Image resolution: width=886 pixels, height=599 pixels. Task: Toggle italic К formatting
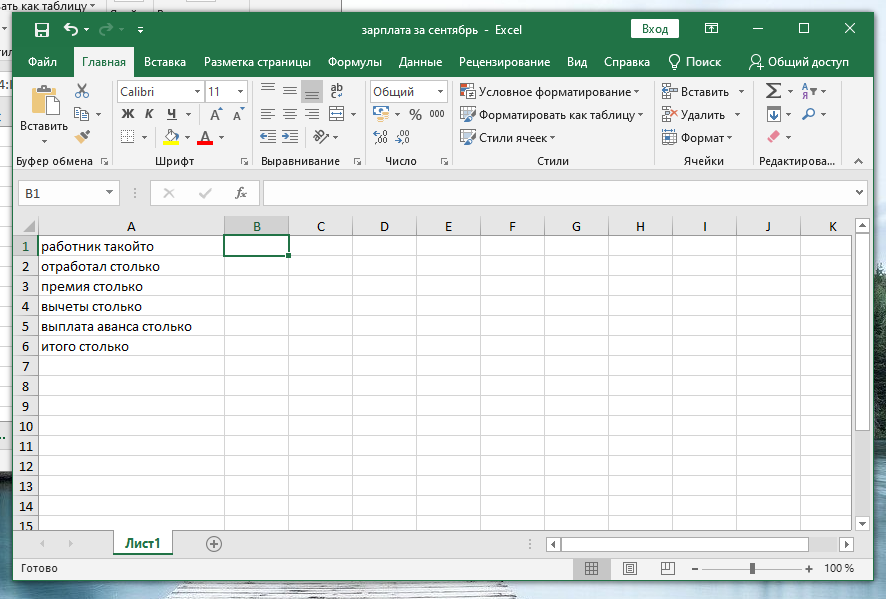(x=149, y=114)
